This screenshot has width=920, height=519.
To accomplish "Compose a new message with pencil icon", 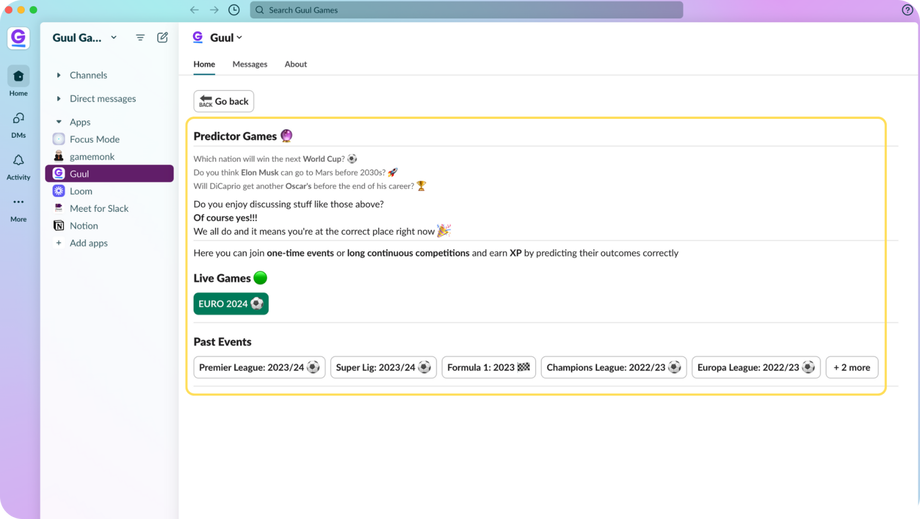I will coord(163,38).
